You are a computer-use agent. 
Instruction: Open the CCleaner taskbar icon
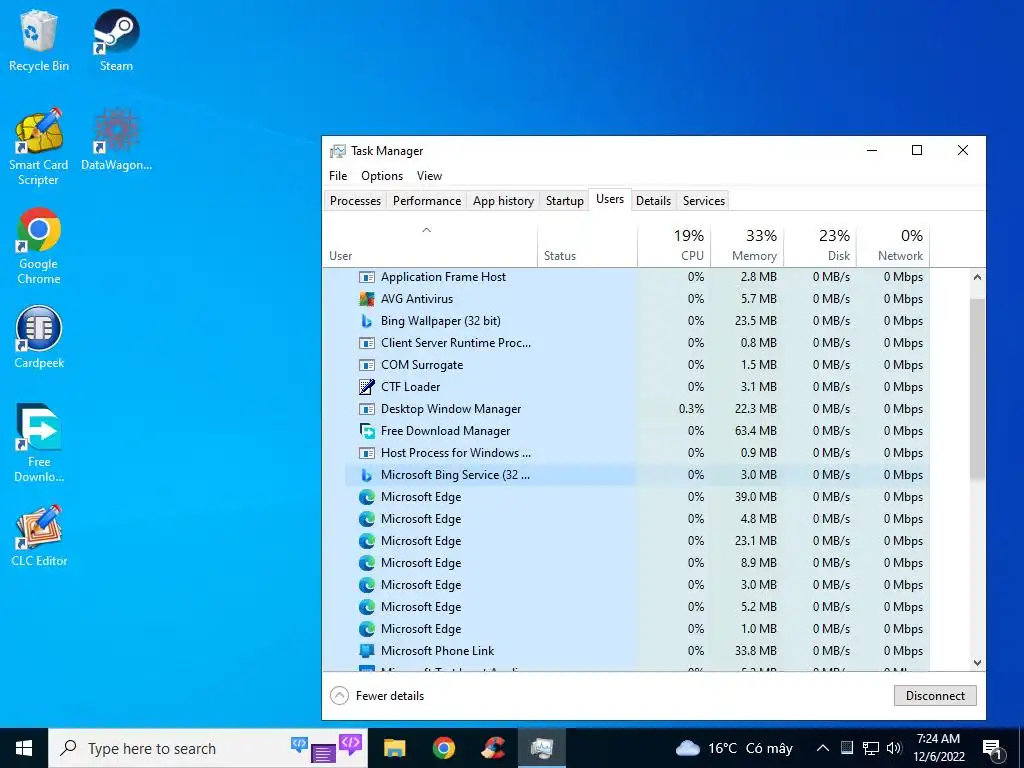493,748
